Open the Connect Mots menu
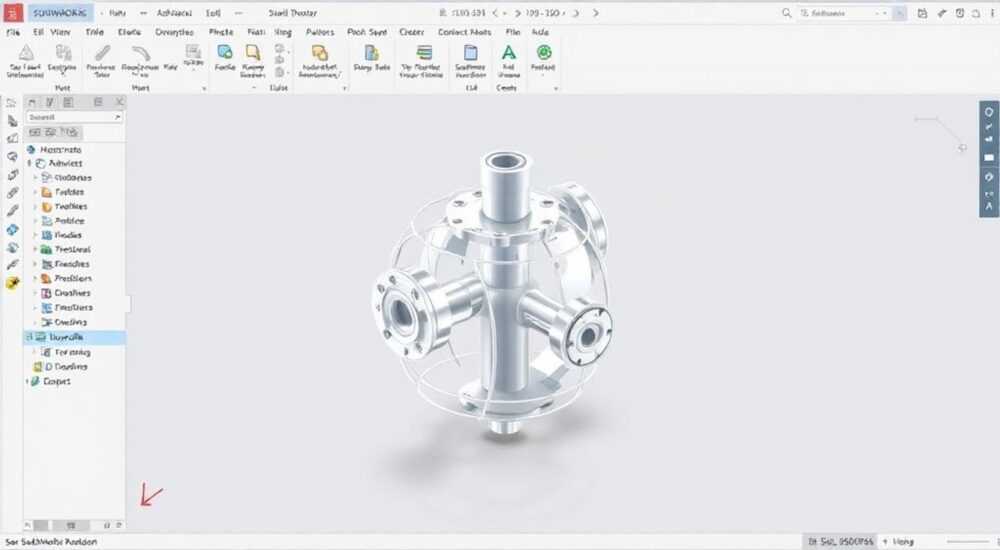The width and height of the screenshot is (1000, 550). click(x=464, y=32)
